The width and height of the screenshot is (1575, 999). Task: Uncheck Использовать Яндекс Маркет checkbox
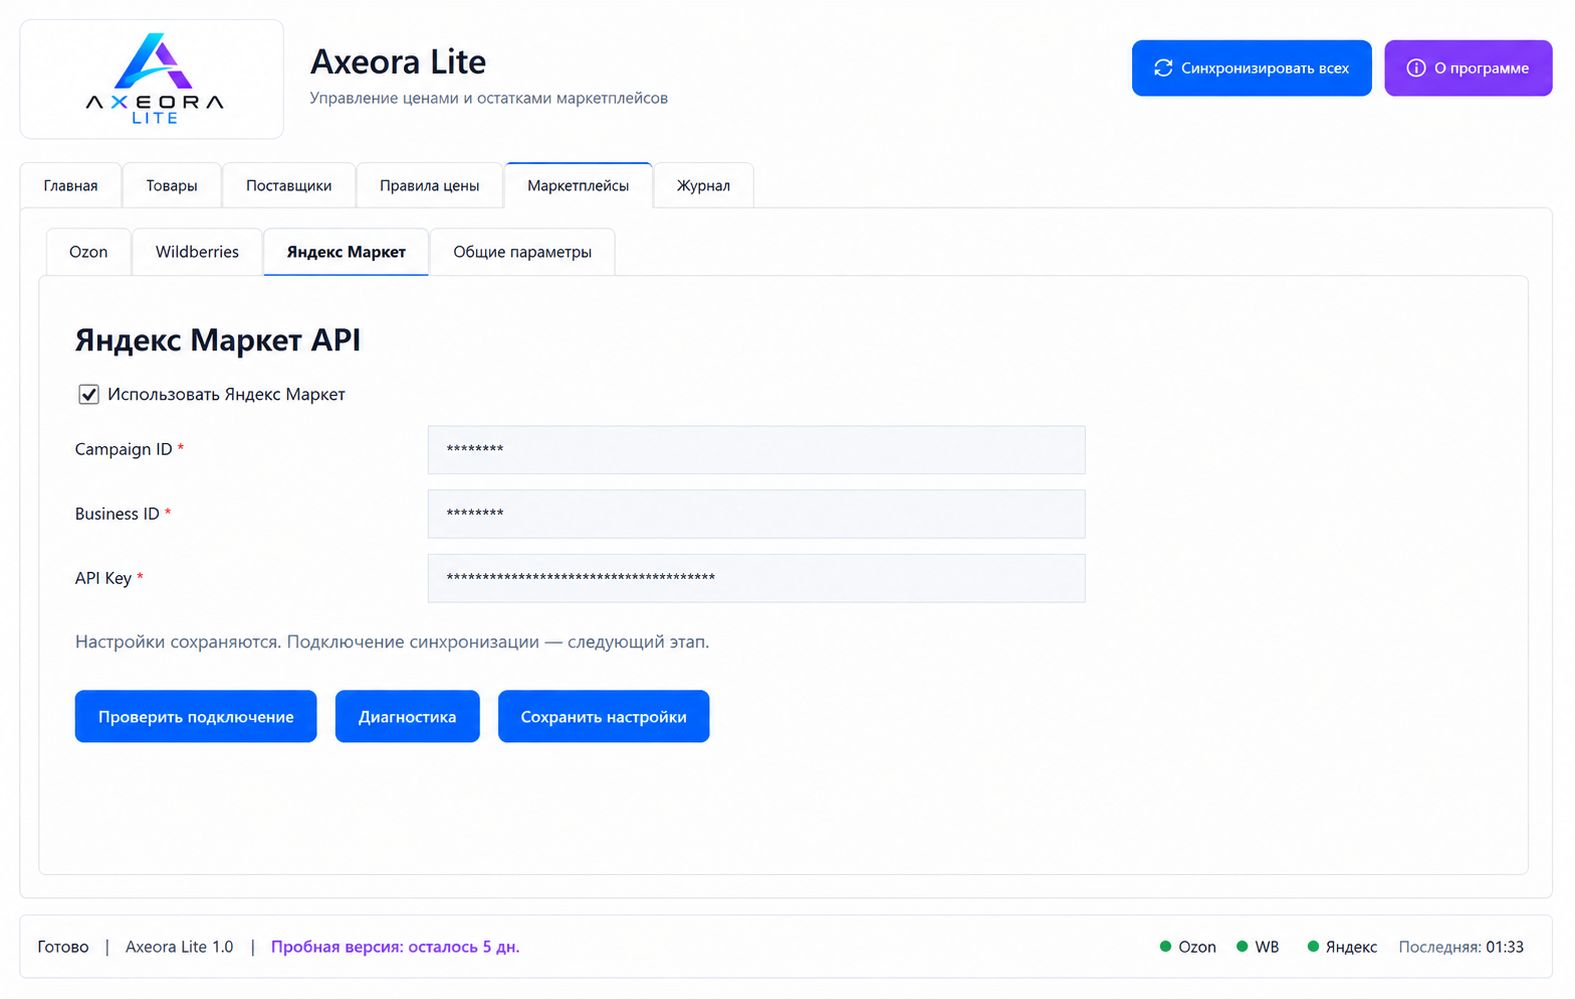point(89,394)
